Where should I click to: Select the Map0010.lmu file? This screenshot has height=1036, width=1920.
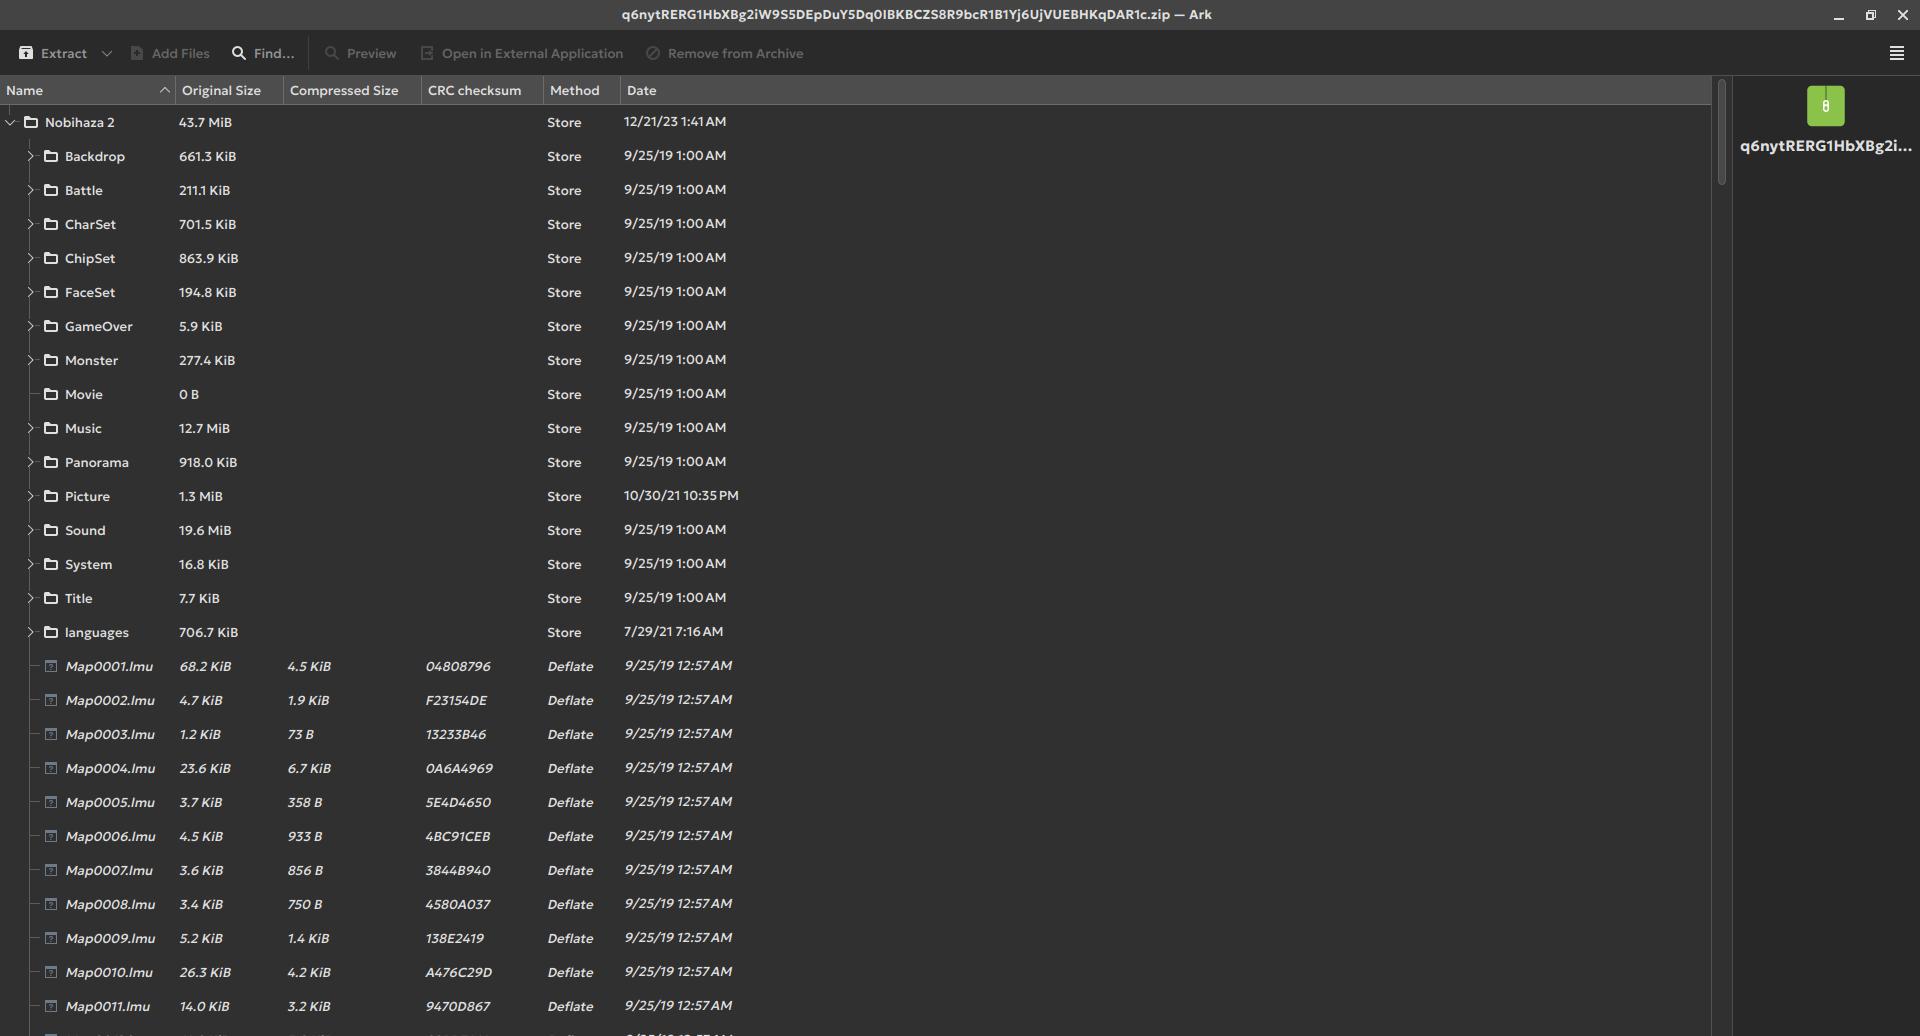[109, 972]
